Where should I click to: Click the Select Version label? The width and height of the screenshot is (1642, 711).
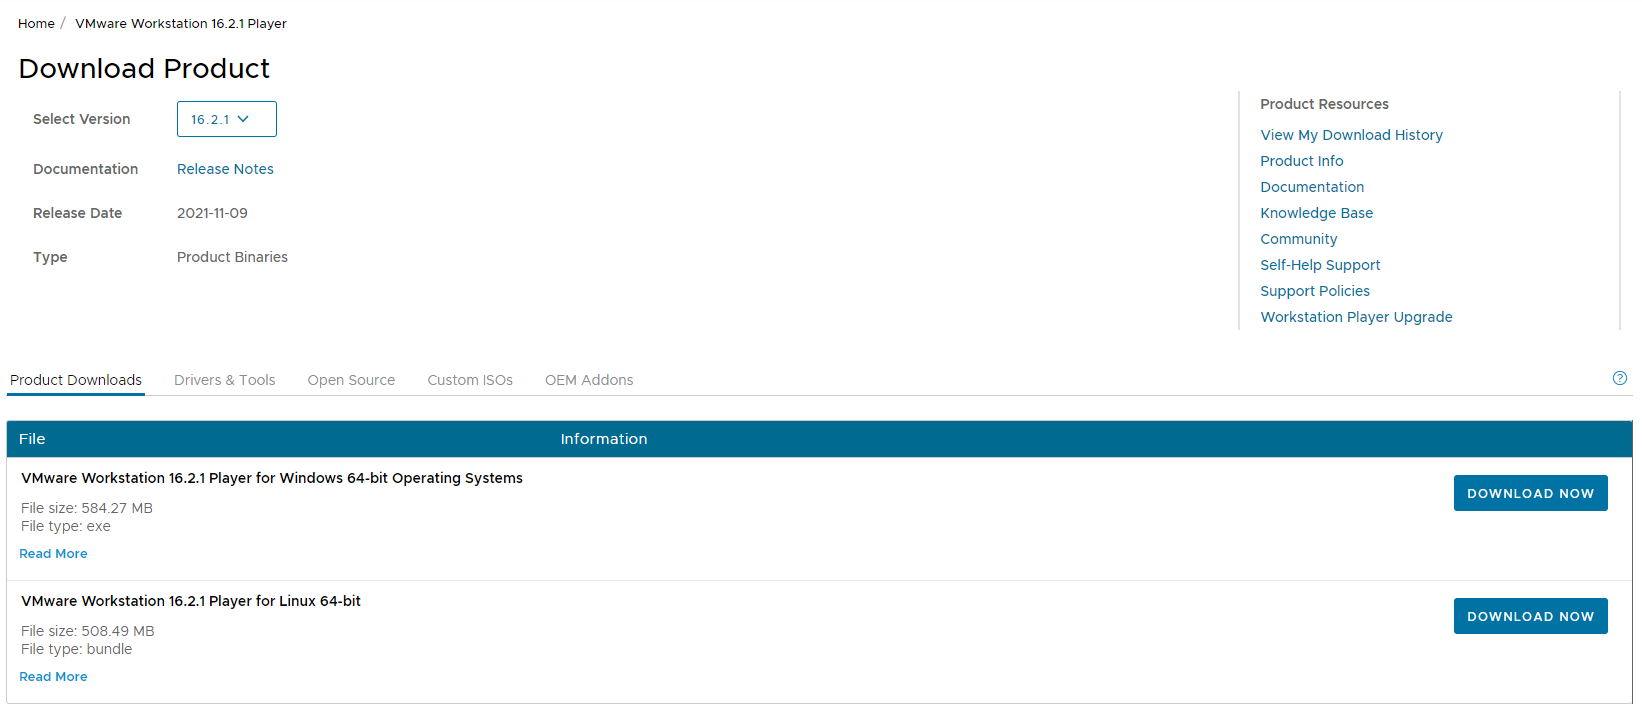tap(81, 119)
